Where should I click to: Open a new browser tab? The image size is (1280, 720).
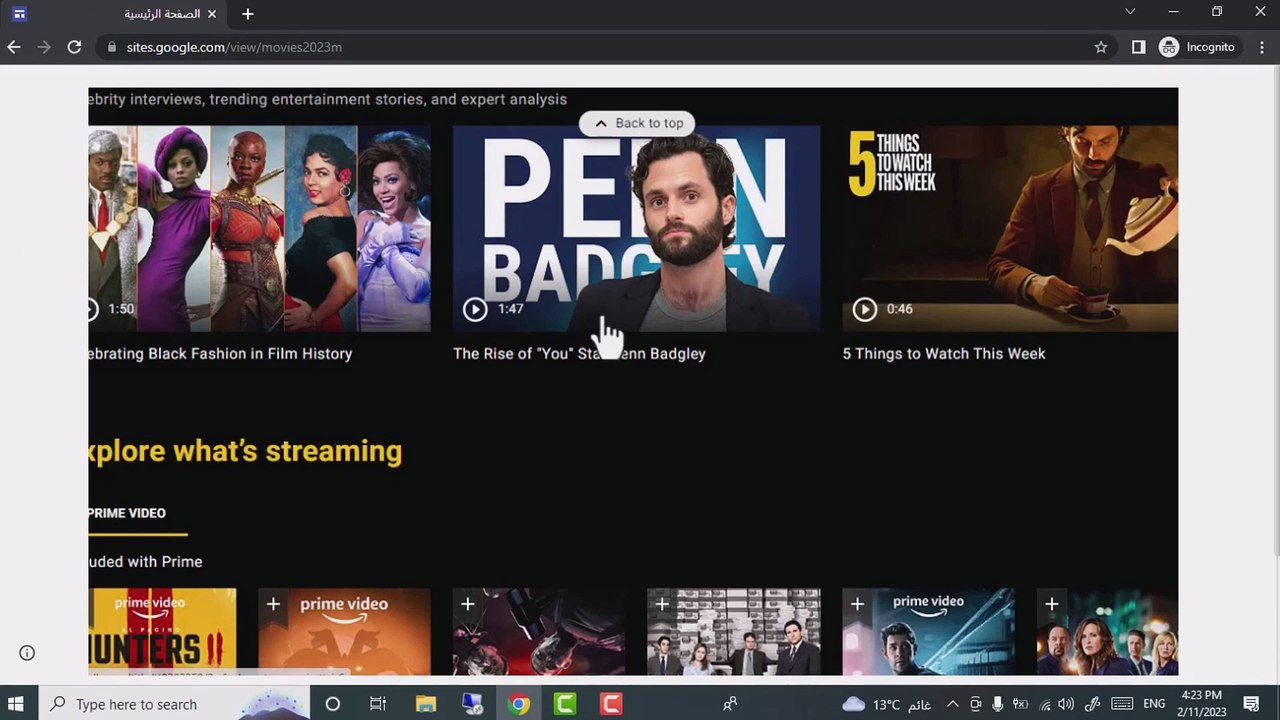tap(248, 14)
